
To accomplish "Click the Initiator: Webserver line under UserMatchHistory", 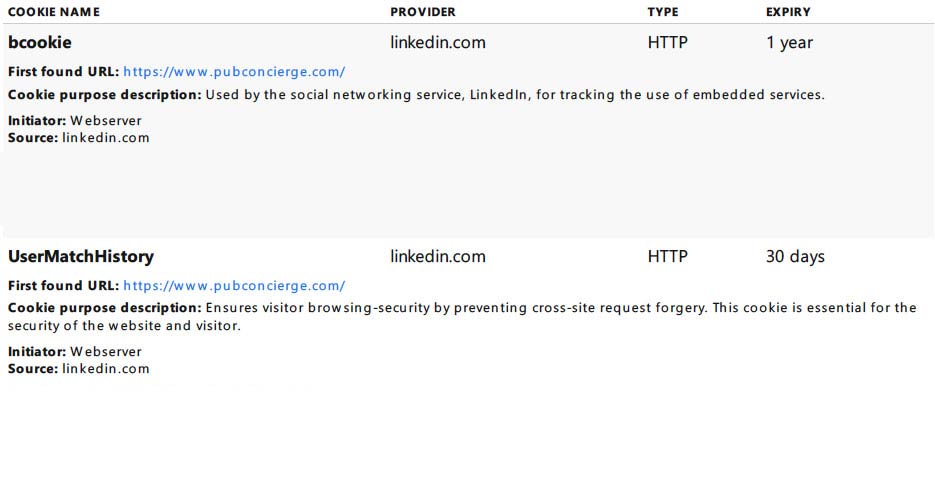I will [75, 352].
